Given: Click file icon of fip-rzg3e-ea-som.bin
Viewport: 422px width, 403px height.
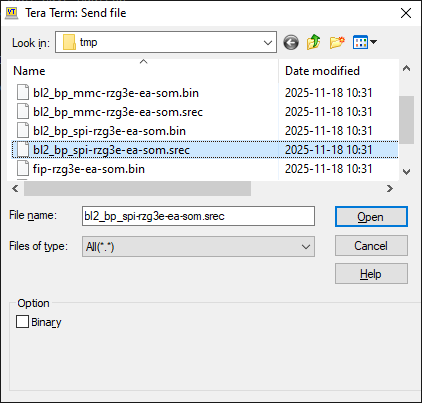Looking at the screenshot, I should click(x=23, y=168).
